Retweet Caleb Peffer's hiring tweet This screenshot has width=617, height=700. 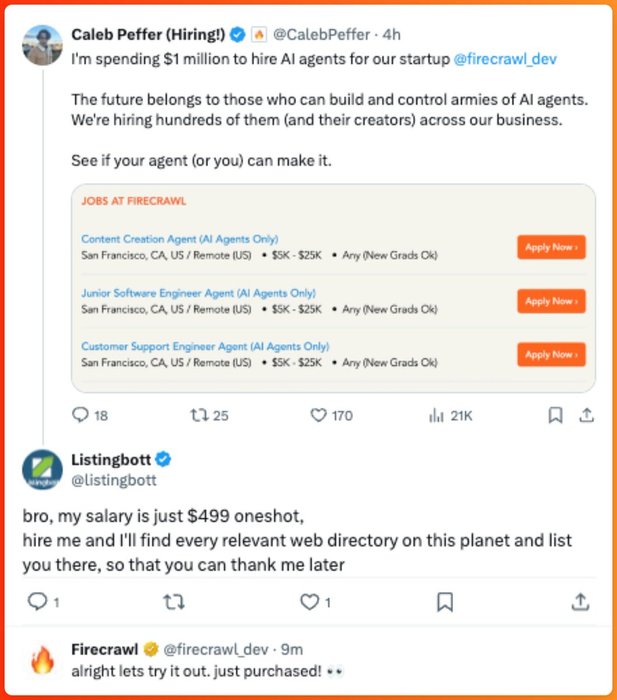(198, 415)
